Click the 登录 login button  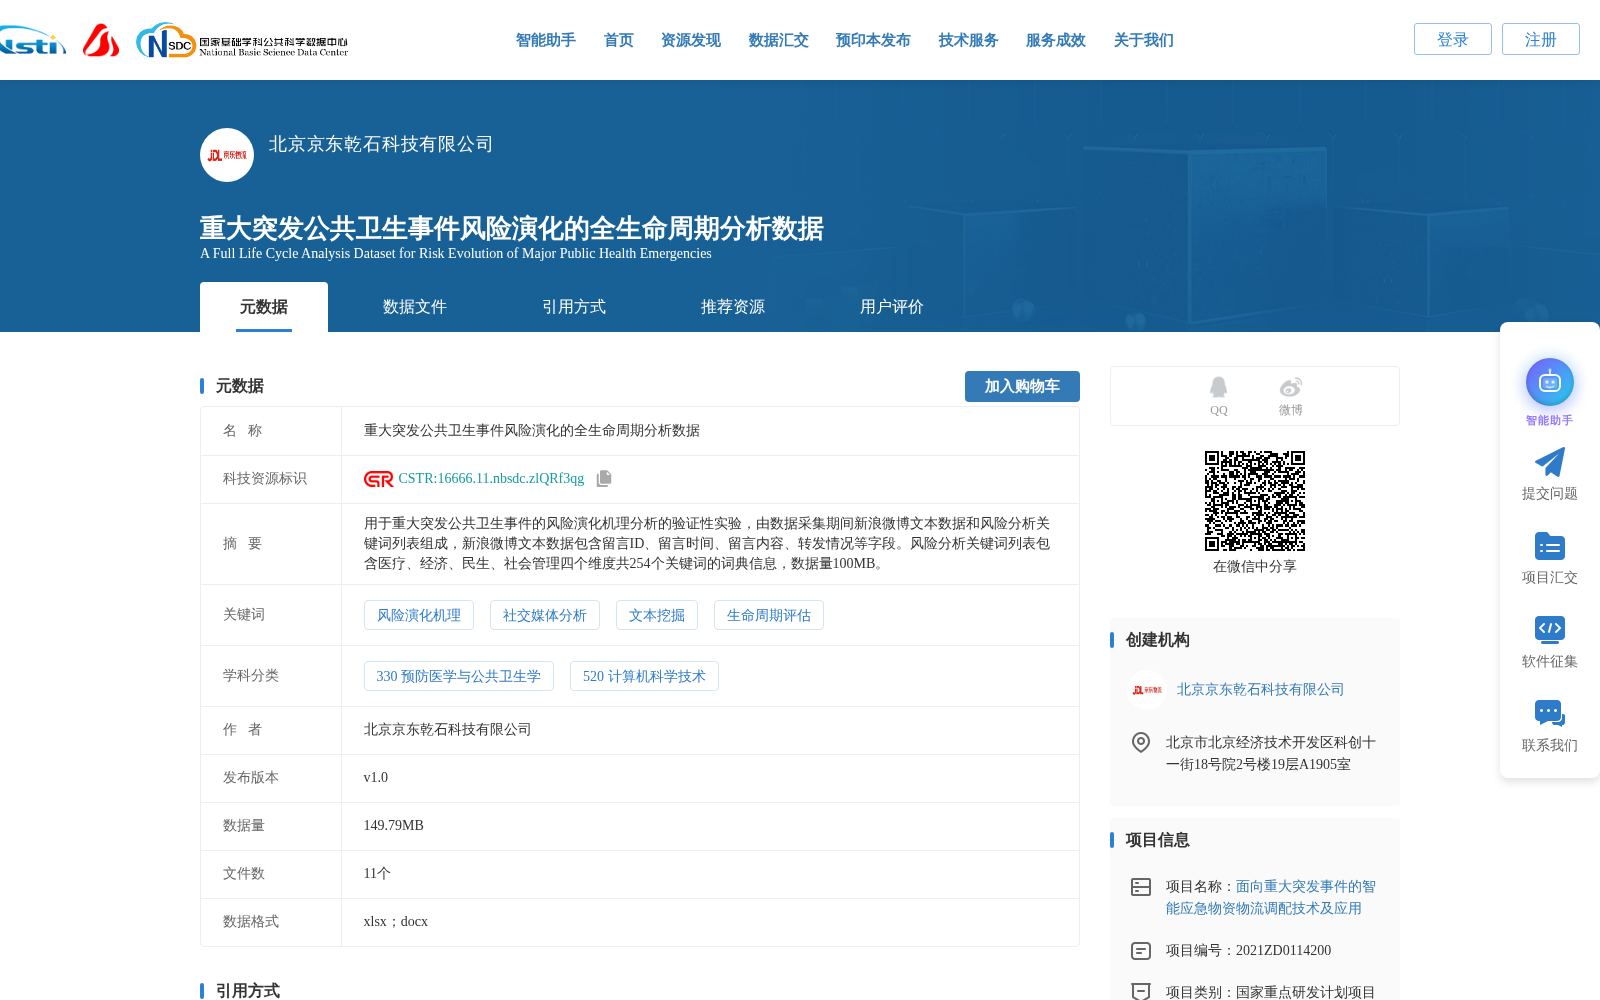tap(1453, 39)
